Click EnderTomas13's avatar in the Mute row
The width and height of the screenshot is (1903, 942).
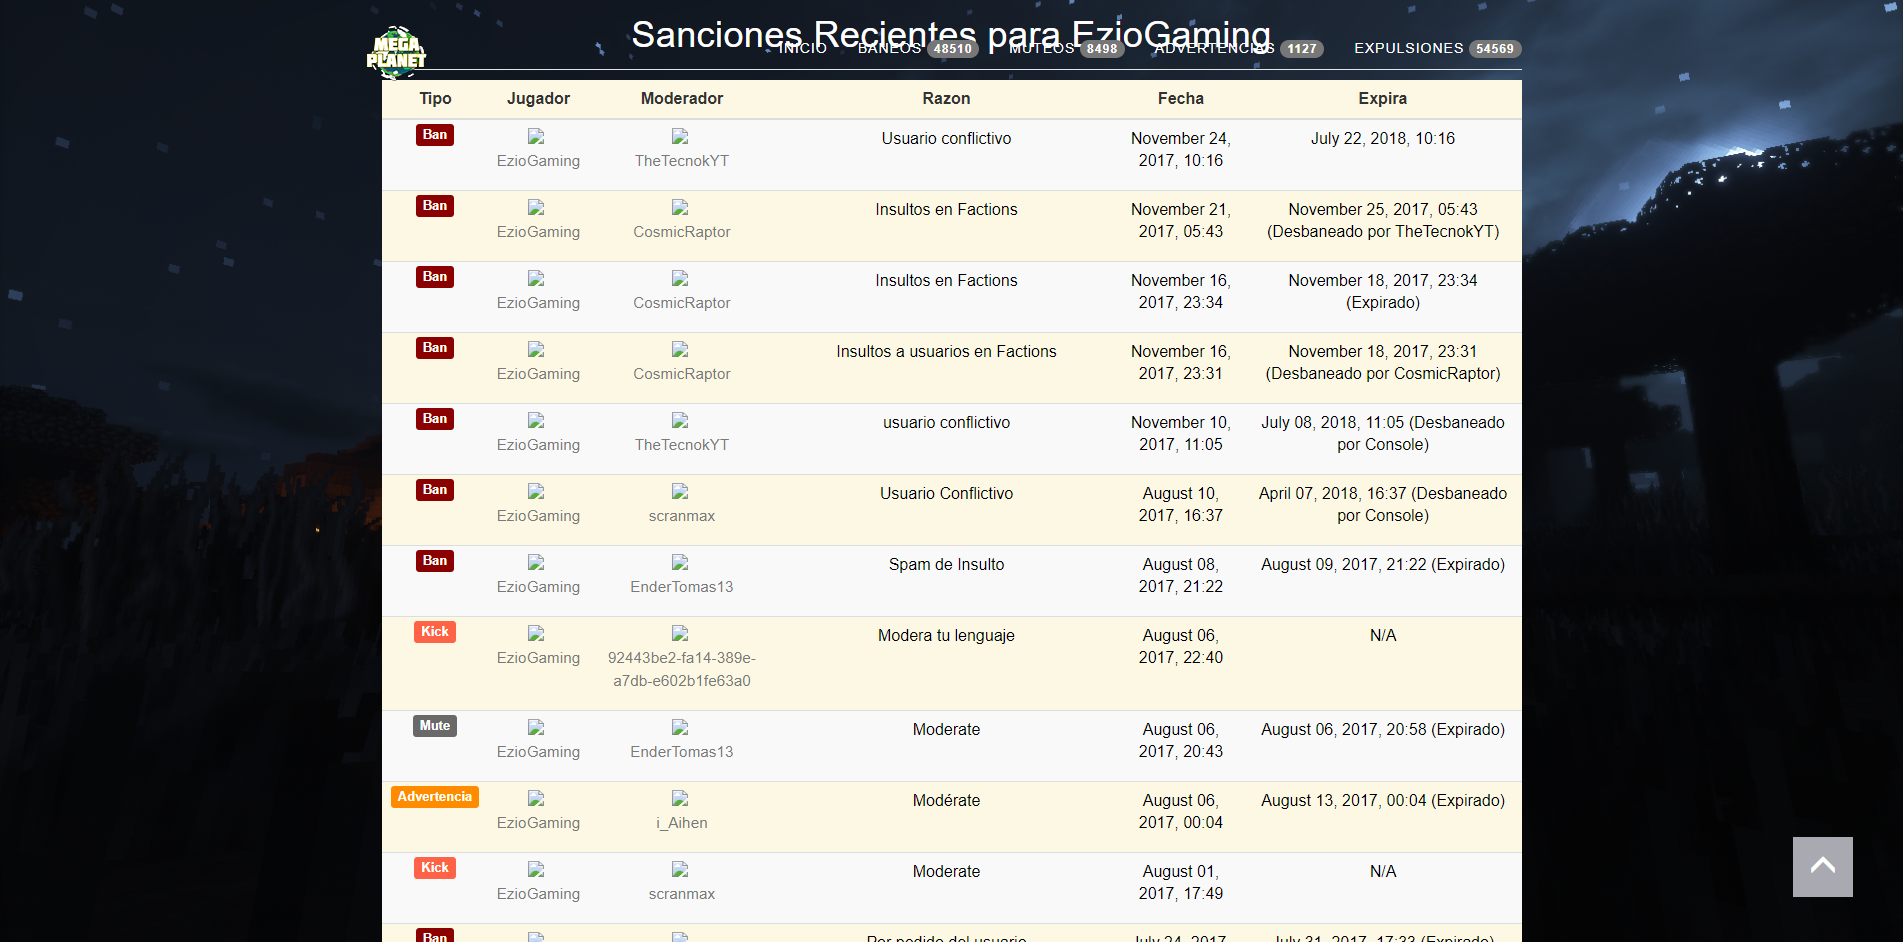tap(680, 727)
